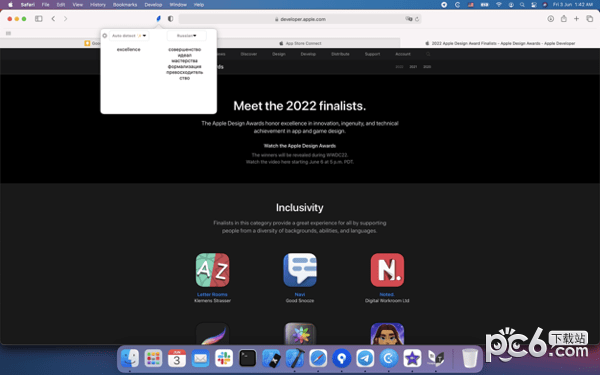Open Control Center in menu bar
Screen dimensions: 600x375
coord(534,5)
